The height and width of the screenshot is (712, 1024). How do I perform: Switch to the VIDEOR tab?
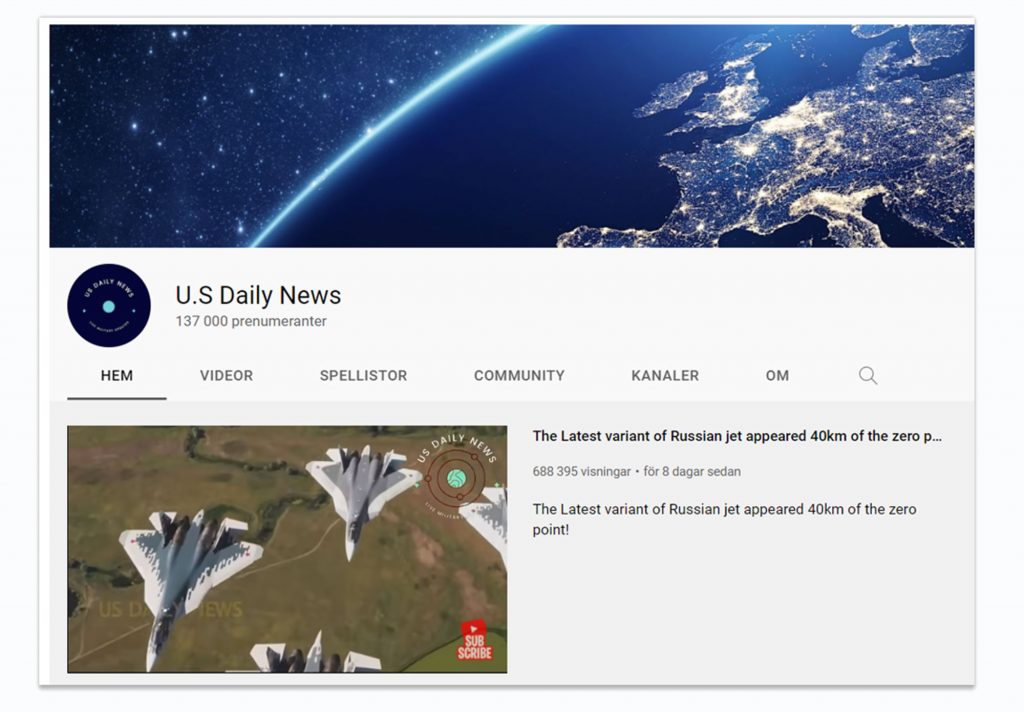coord(226,376)
